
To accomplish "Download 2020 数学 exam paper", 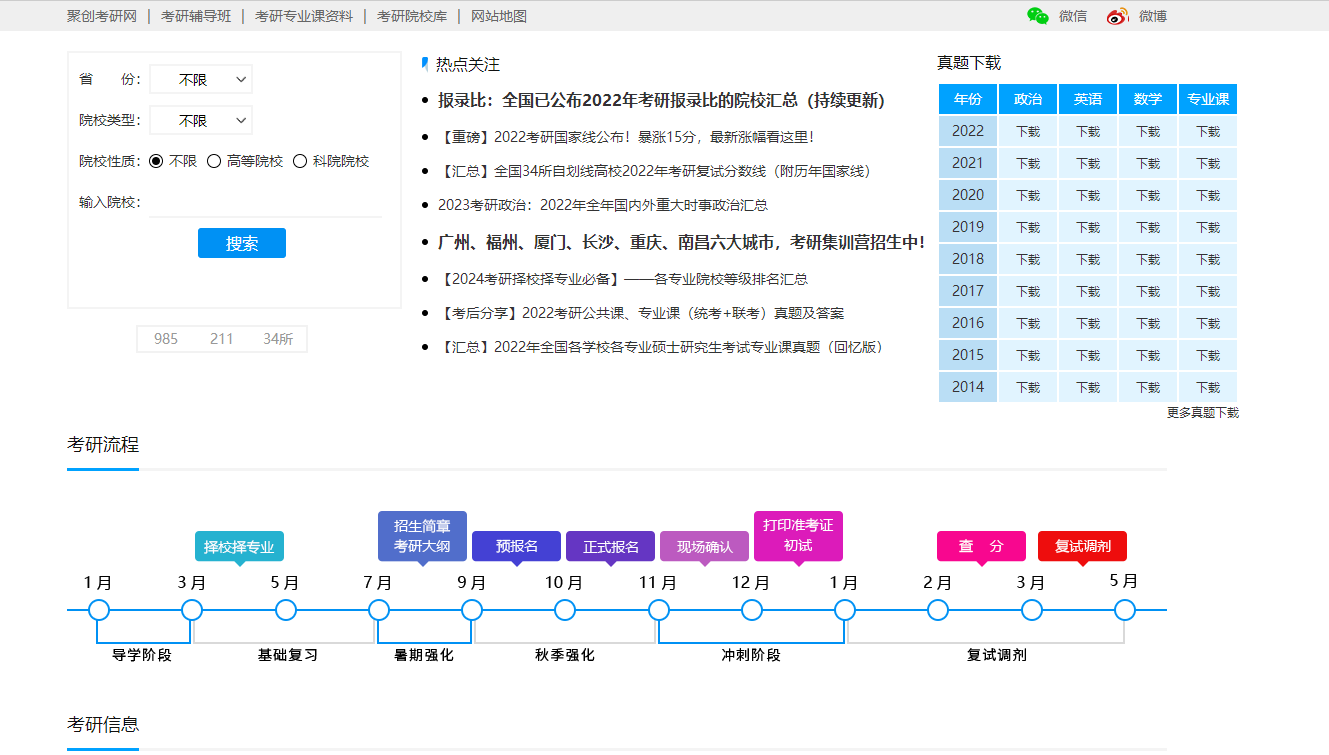I will pyautogui.click(x=1148, y=195).
